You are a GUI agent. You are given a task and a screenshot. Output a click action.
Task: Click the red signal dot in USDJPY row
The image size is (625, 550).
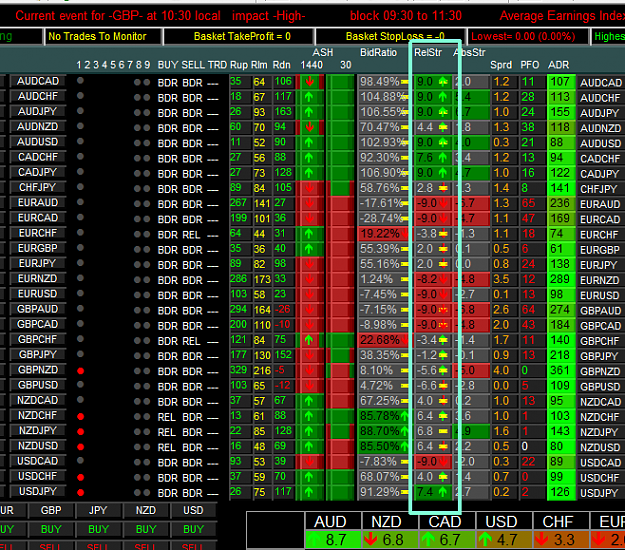pos(81,492)
